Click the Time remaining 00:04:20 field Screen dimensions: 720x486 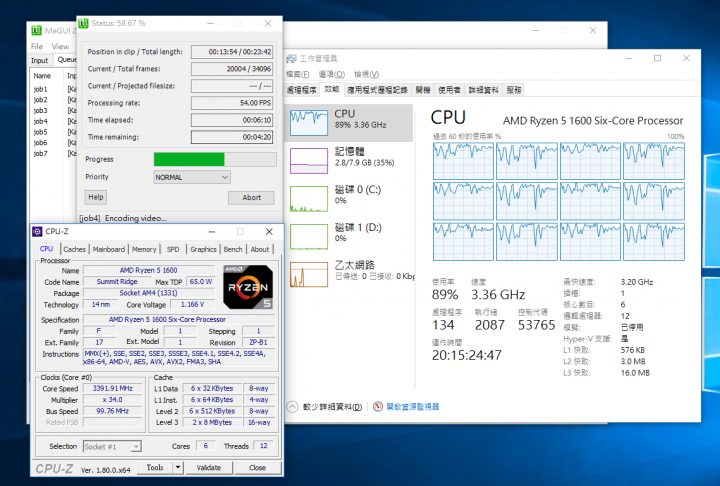pyautogui.click(x=232, y=137)
